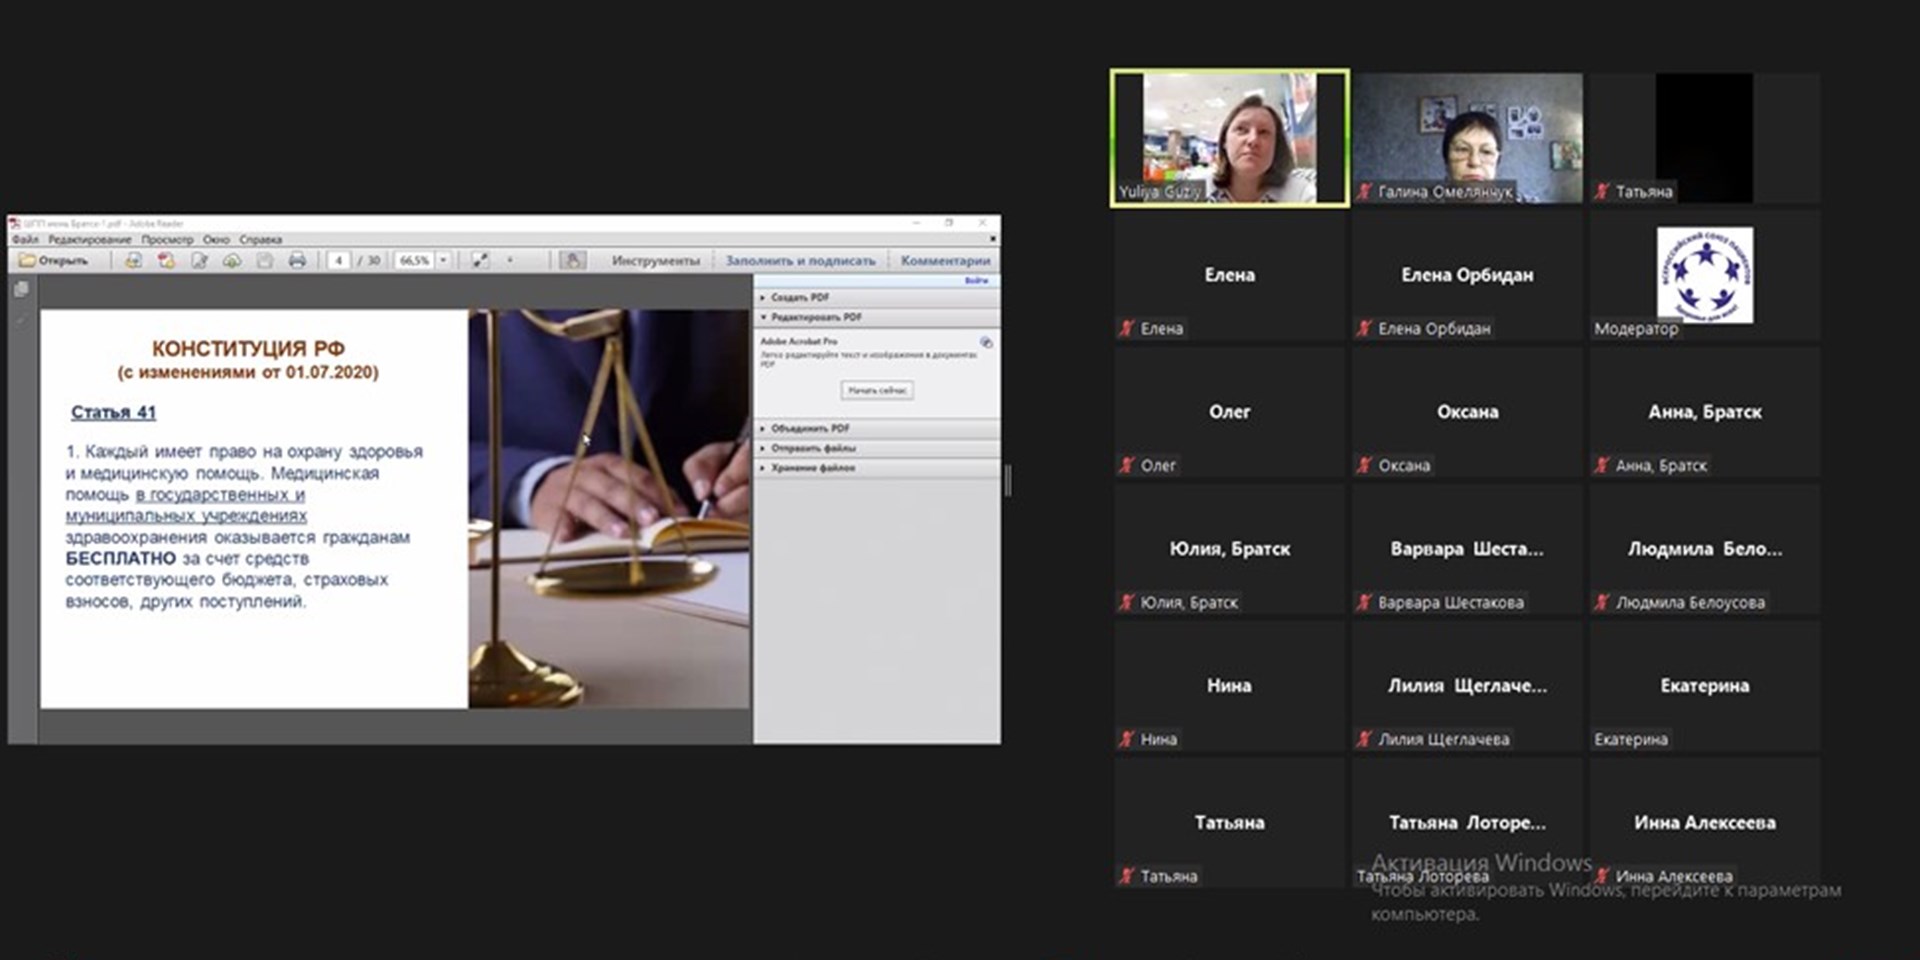This screenshot has height=960, width=1920.
Task: Expand the Создать PDF panel section
Action: coord(800,297)
